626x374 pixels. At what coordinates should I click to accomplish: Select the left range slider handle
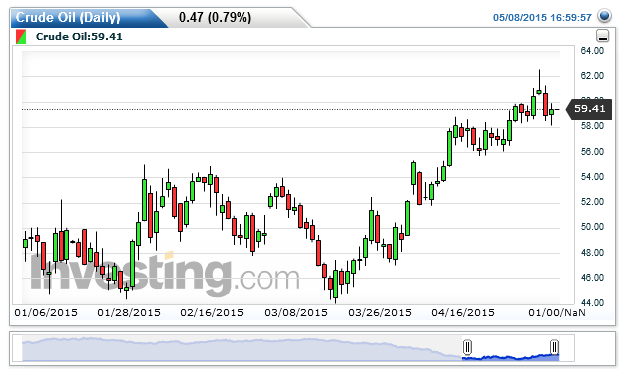point(467,347)
